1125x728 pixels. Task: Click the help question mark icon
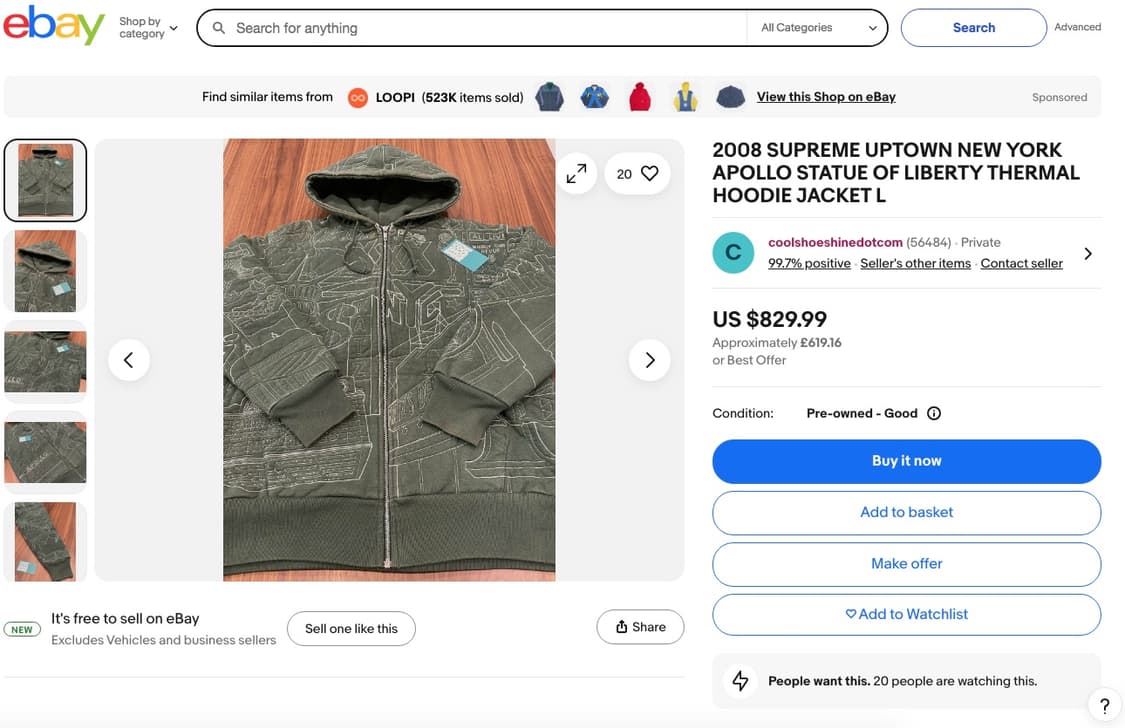click(1104, 706)
